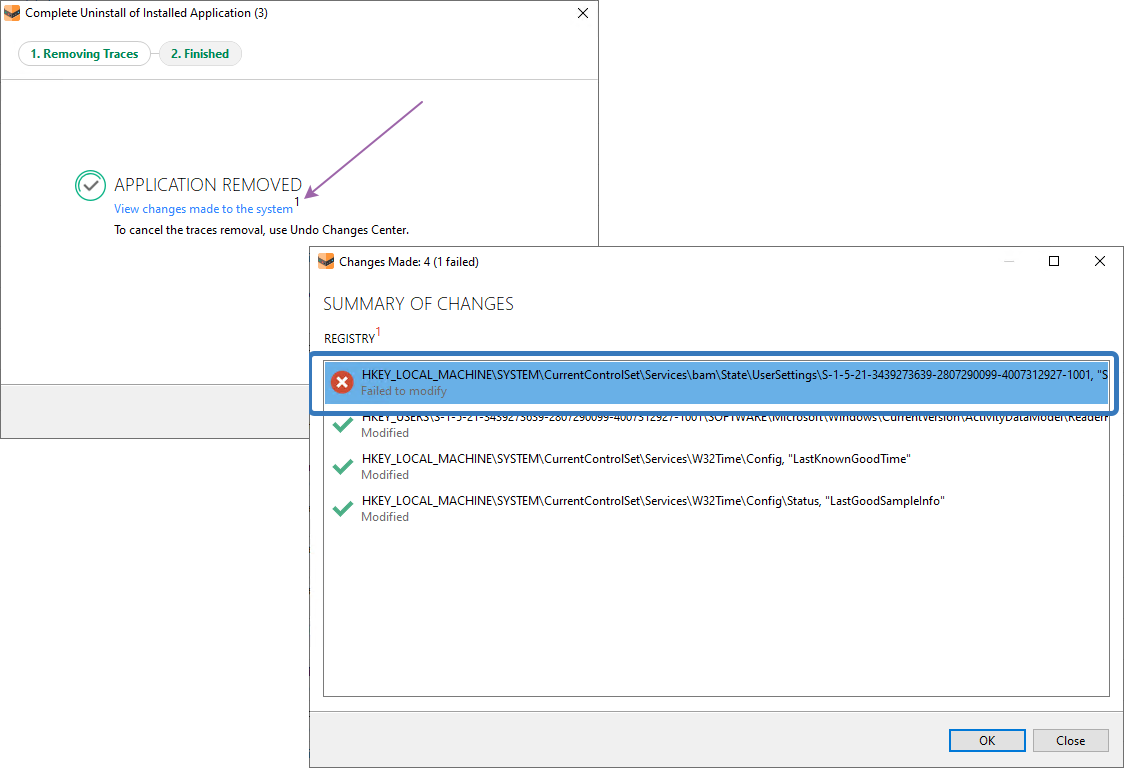Click the Application Removed circle check icon
This screenshot has width=1124, height=768.
tap(90, 185)
